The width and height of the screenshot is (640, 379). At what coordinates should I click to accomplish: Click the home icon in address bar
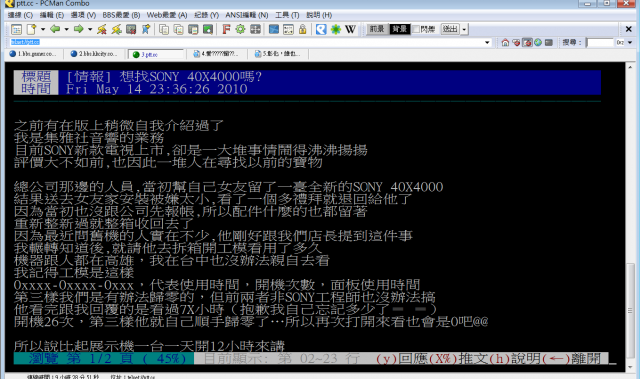(505, 42)
